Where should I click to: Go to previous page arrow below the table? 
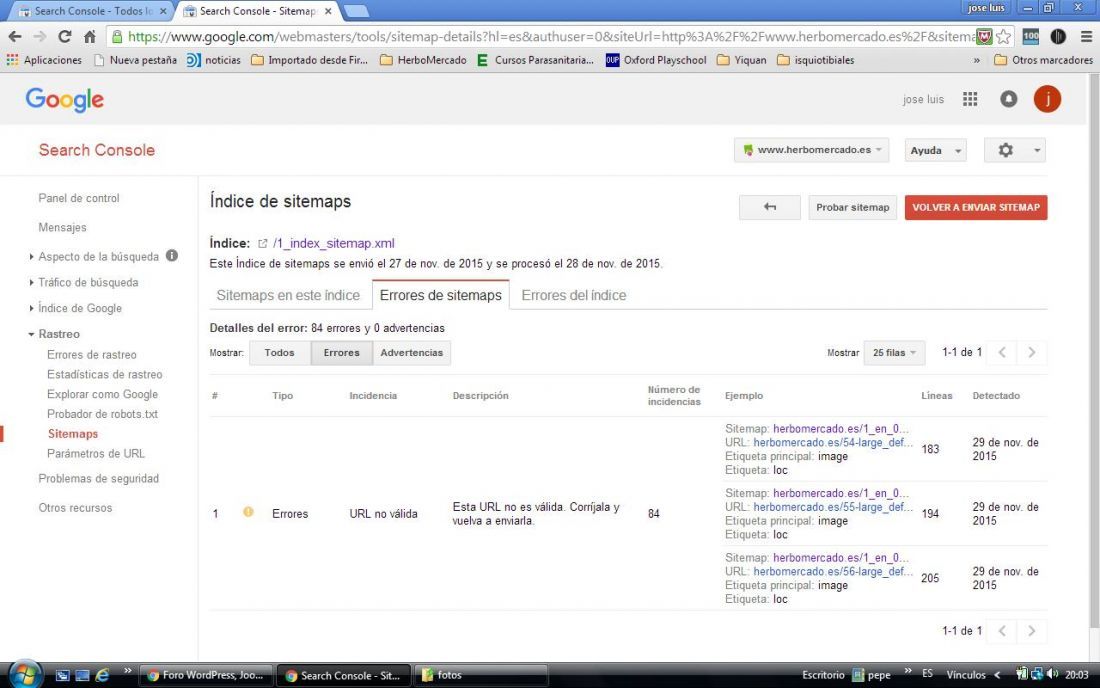coord(1002,631)
